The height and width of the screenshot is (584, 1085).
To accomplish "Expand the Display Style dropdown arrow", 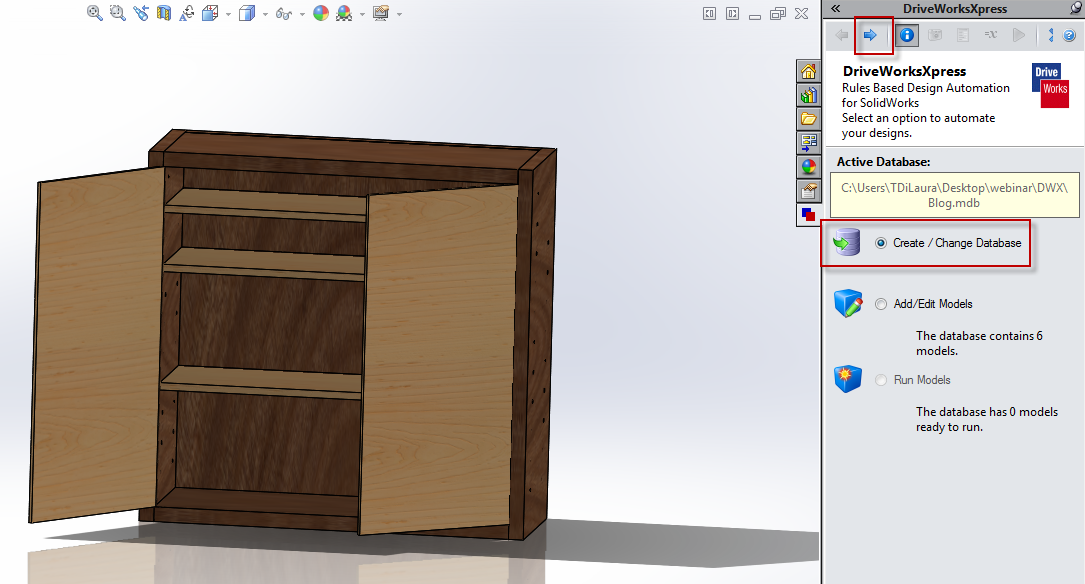I will tap(265, 14).
